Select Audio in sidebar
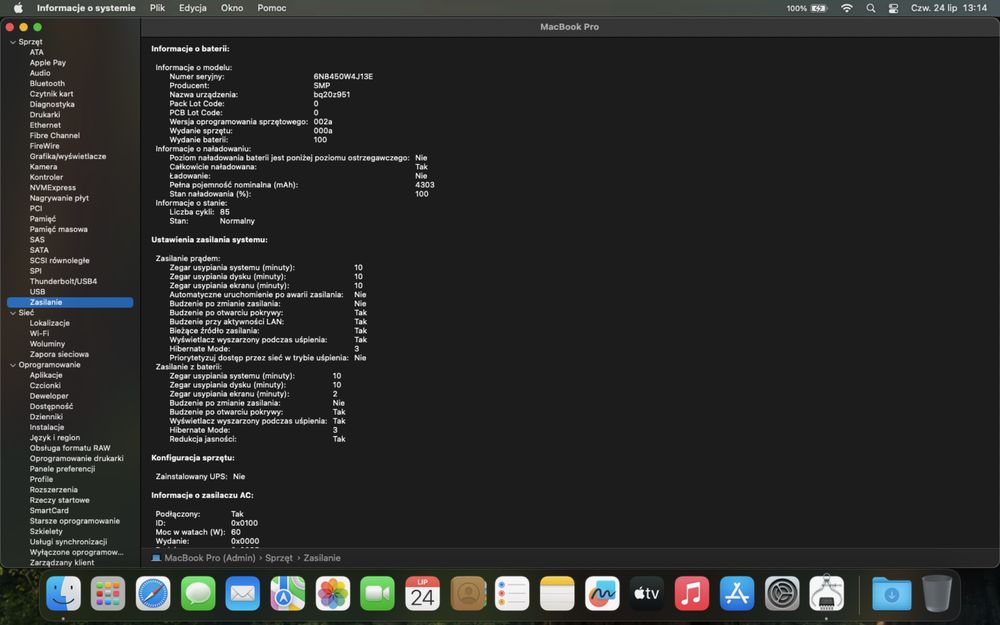Screen dimensions: 1000x625 (40, 73)
